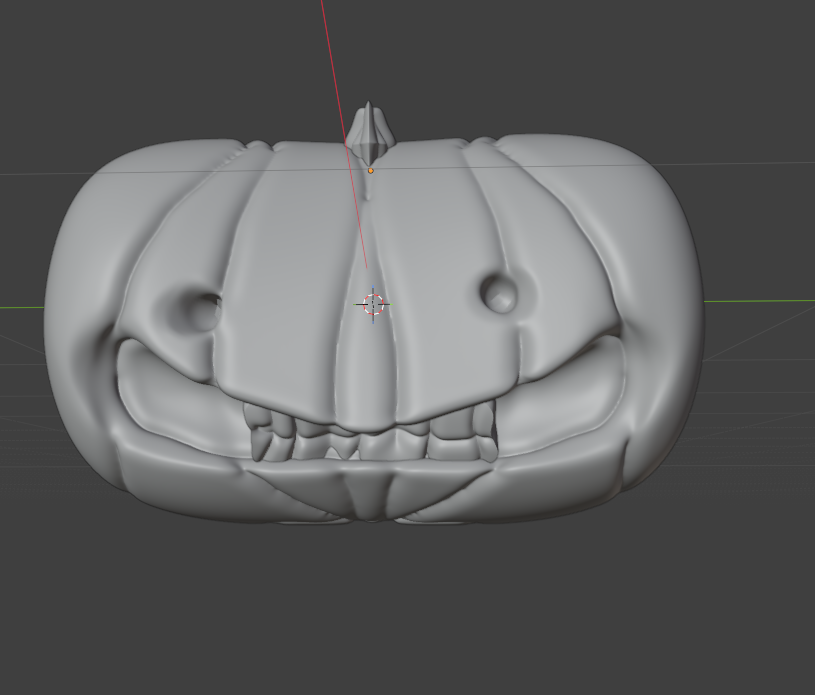Viewport: 815px width, 695px height.
Task: Click the teeth inside the pumpkin's mouth
Action: coord(371,431)
